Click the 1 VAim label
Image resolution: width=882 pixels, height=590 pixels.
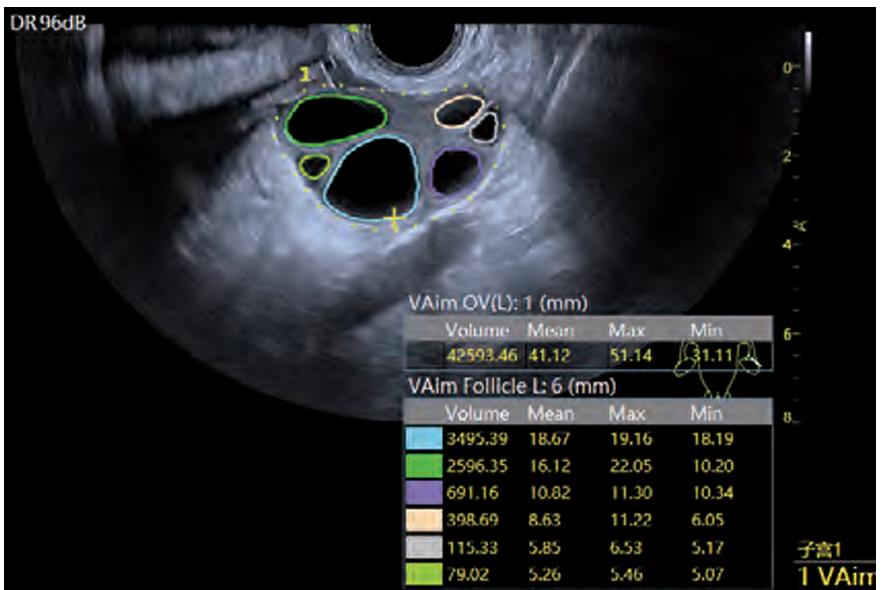836,575
